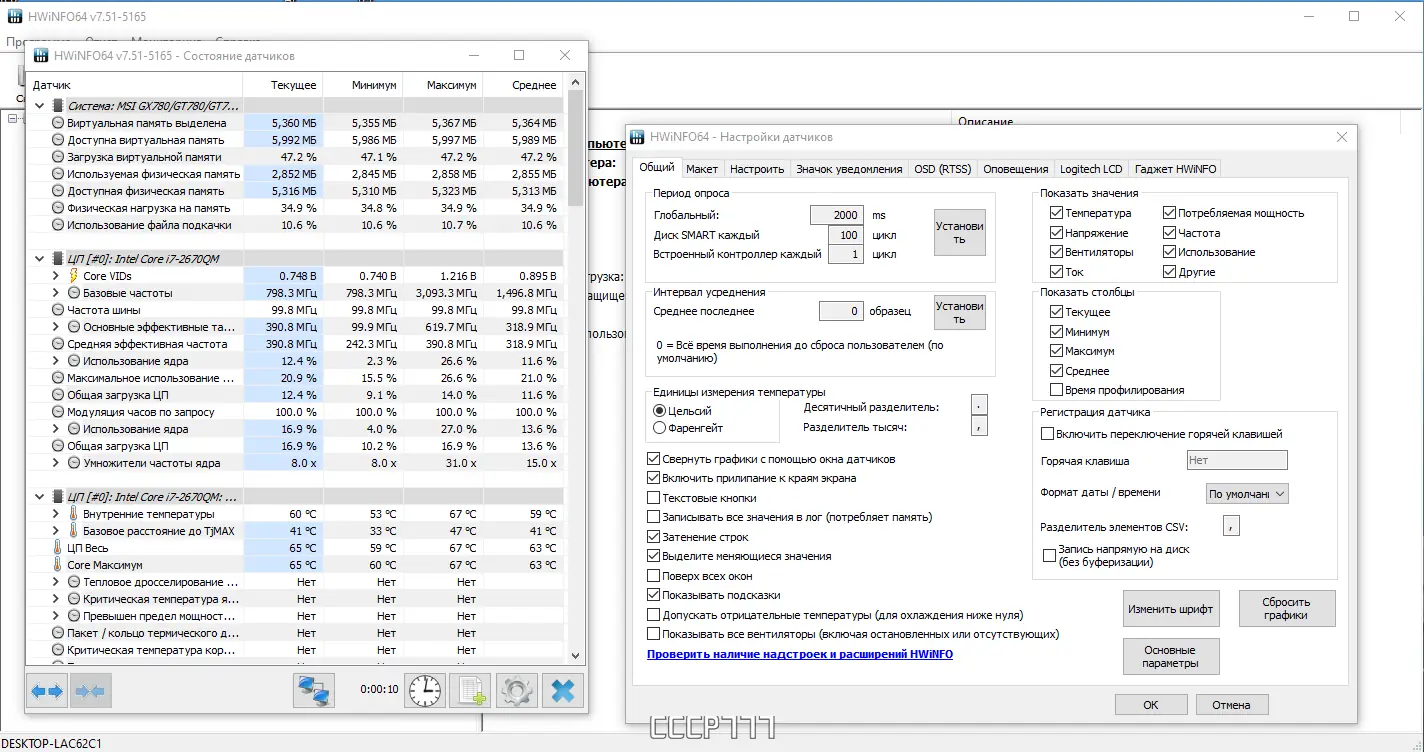Toggle the Вентиляторы checkbox
This screenshot has width=1424, height=752.
click(x=1057, y=252)
